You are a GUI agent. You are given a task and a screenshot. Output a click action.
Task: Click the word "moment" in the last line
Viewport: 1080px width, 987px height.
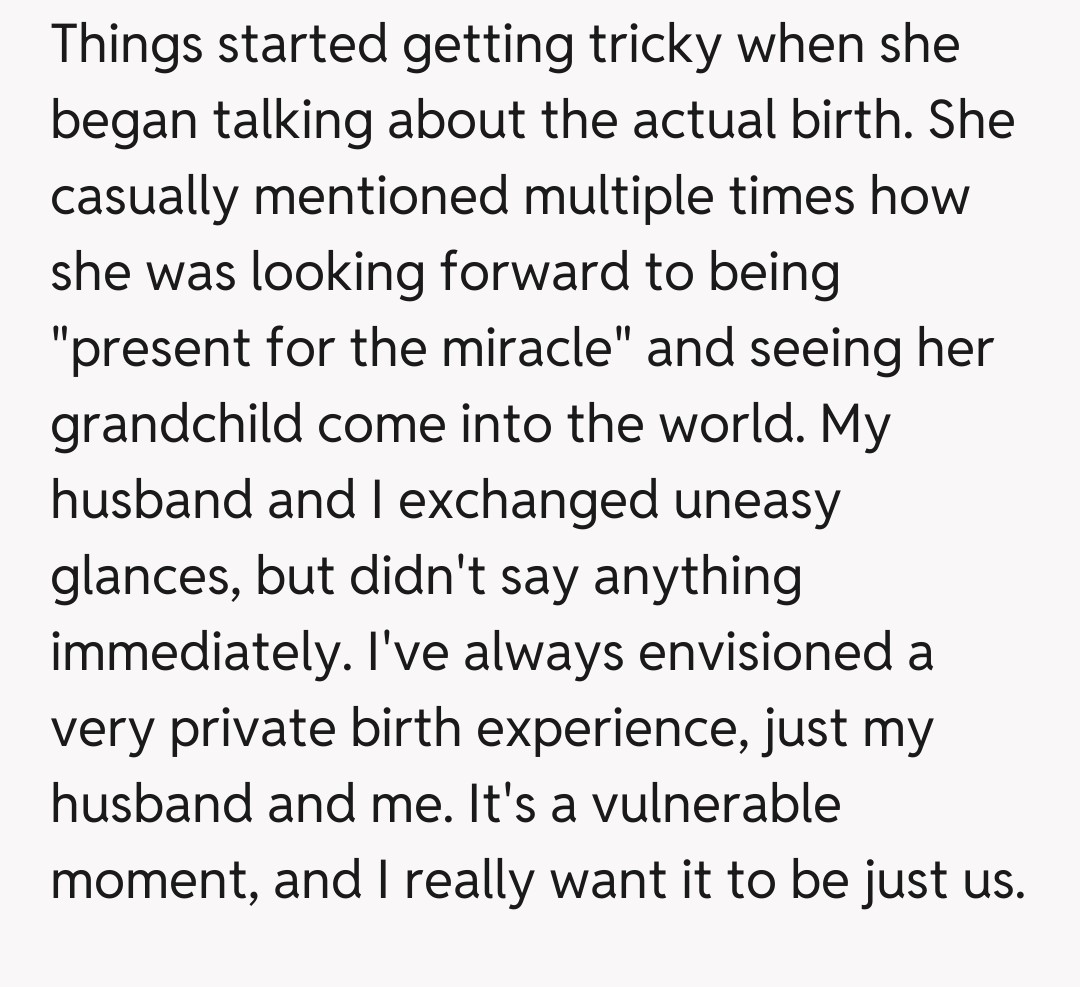pyautogui.click(x=150, y=882)
